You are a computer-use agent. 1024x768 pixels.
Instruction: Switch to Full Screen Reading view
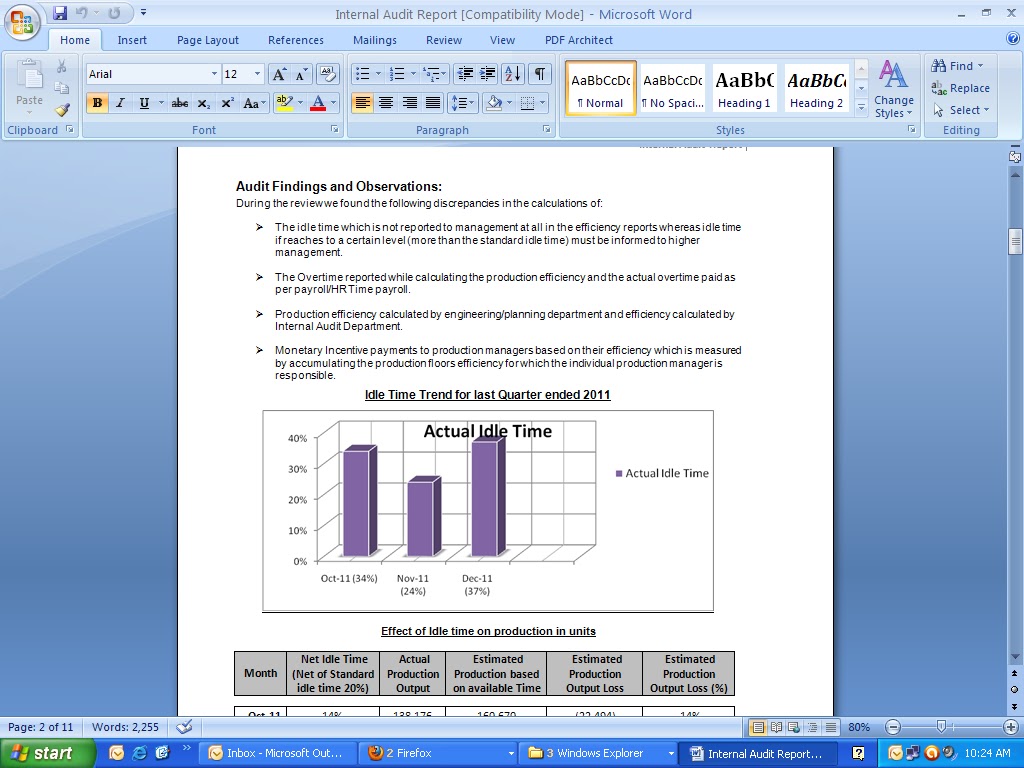coord(776,727)
